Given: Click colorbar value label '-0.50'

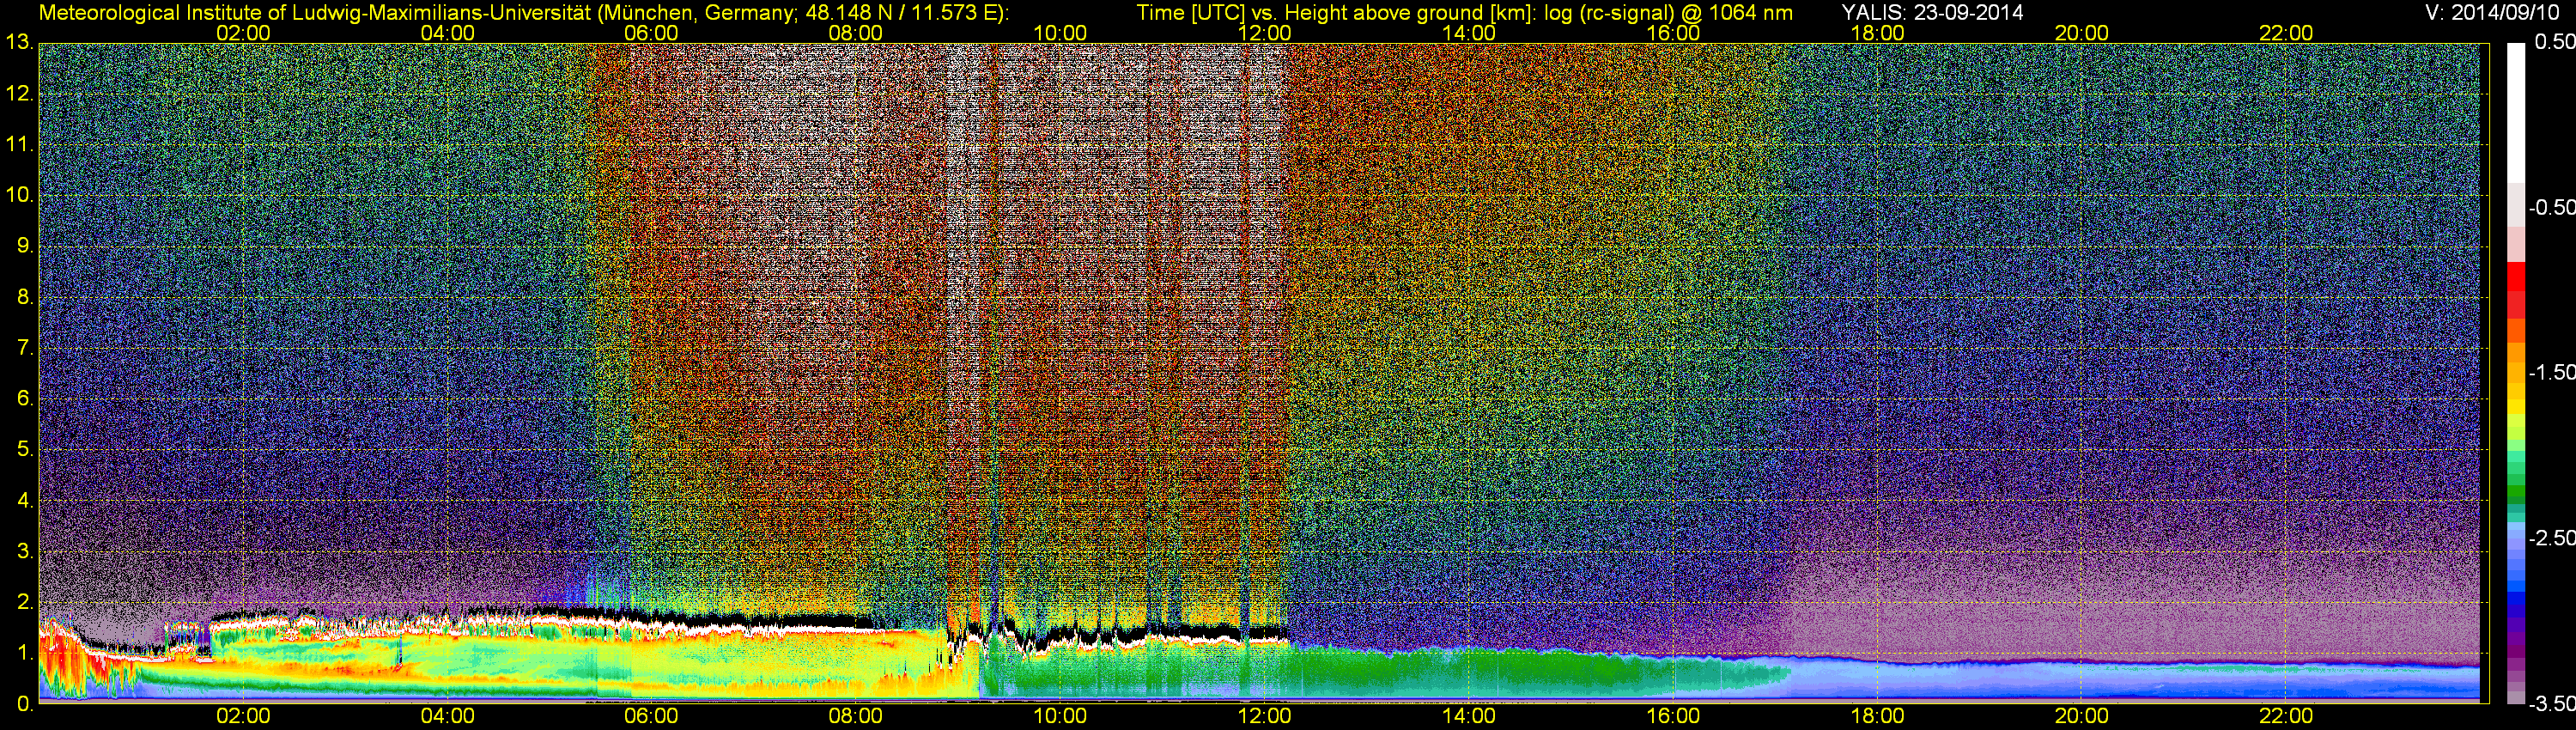Looking at the screenshot, I should 2551,207.
